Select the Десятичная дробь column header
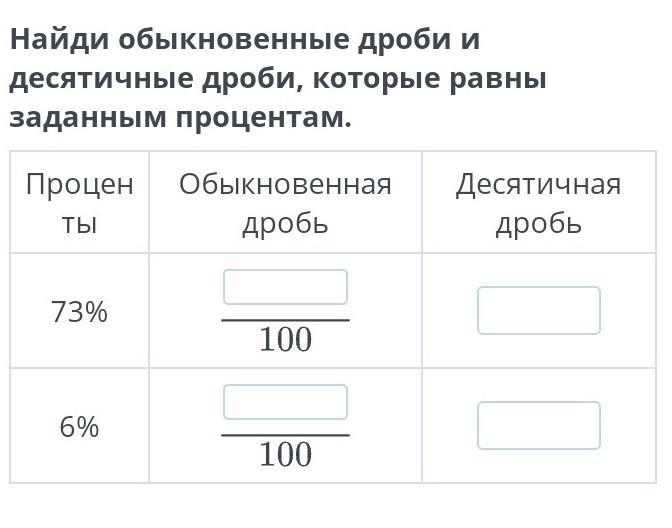The width and height of the screenshot is (672, 528). click(538, 203)
